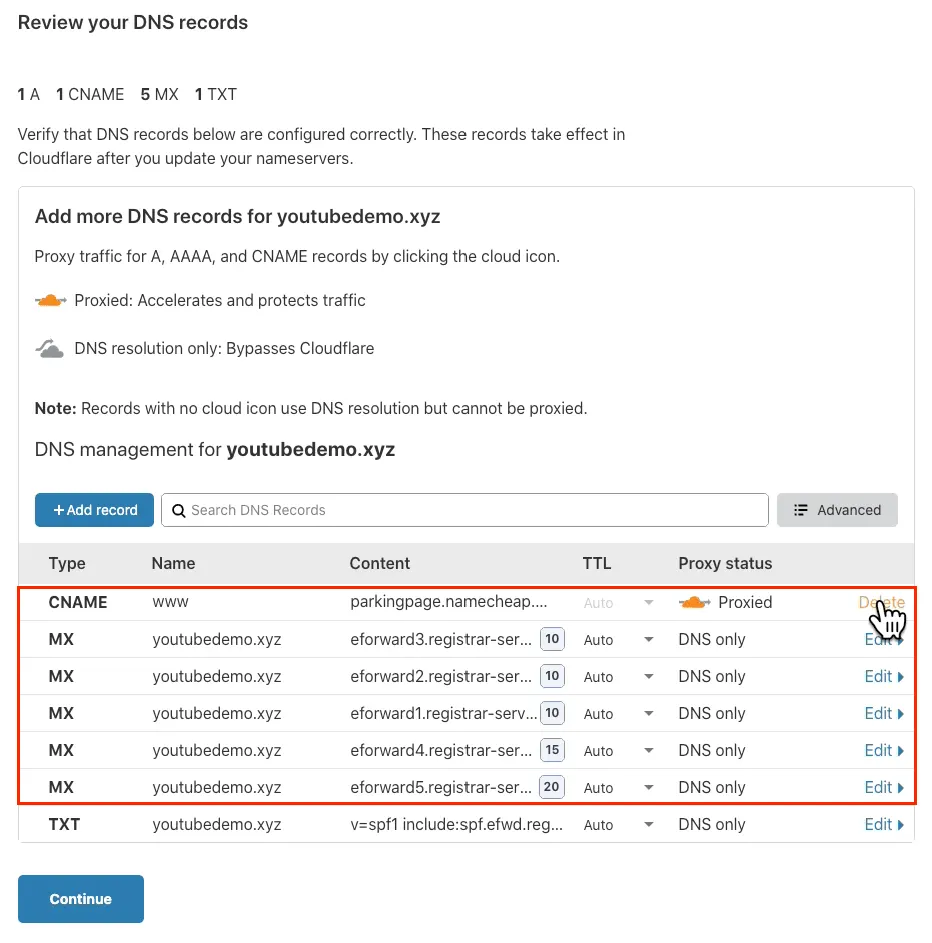This screenshot has height=943, width=932.
Task: Click the priority 10 badge on eforward3 row
Action: click(x=552, y=639)
